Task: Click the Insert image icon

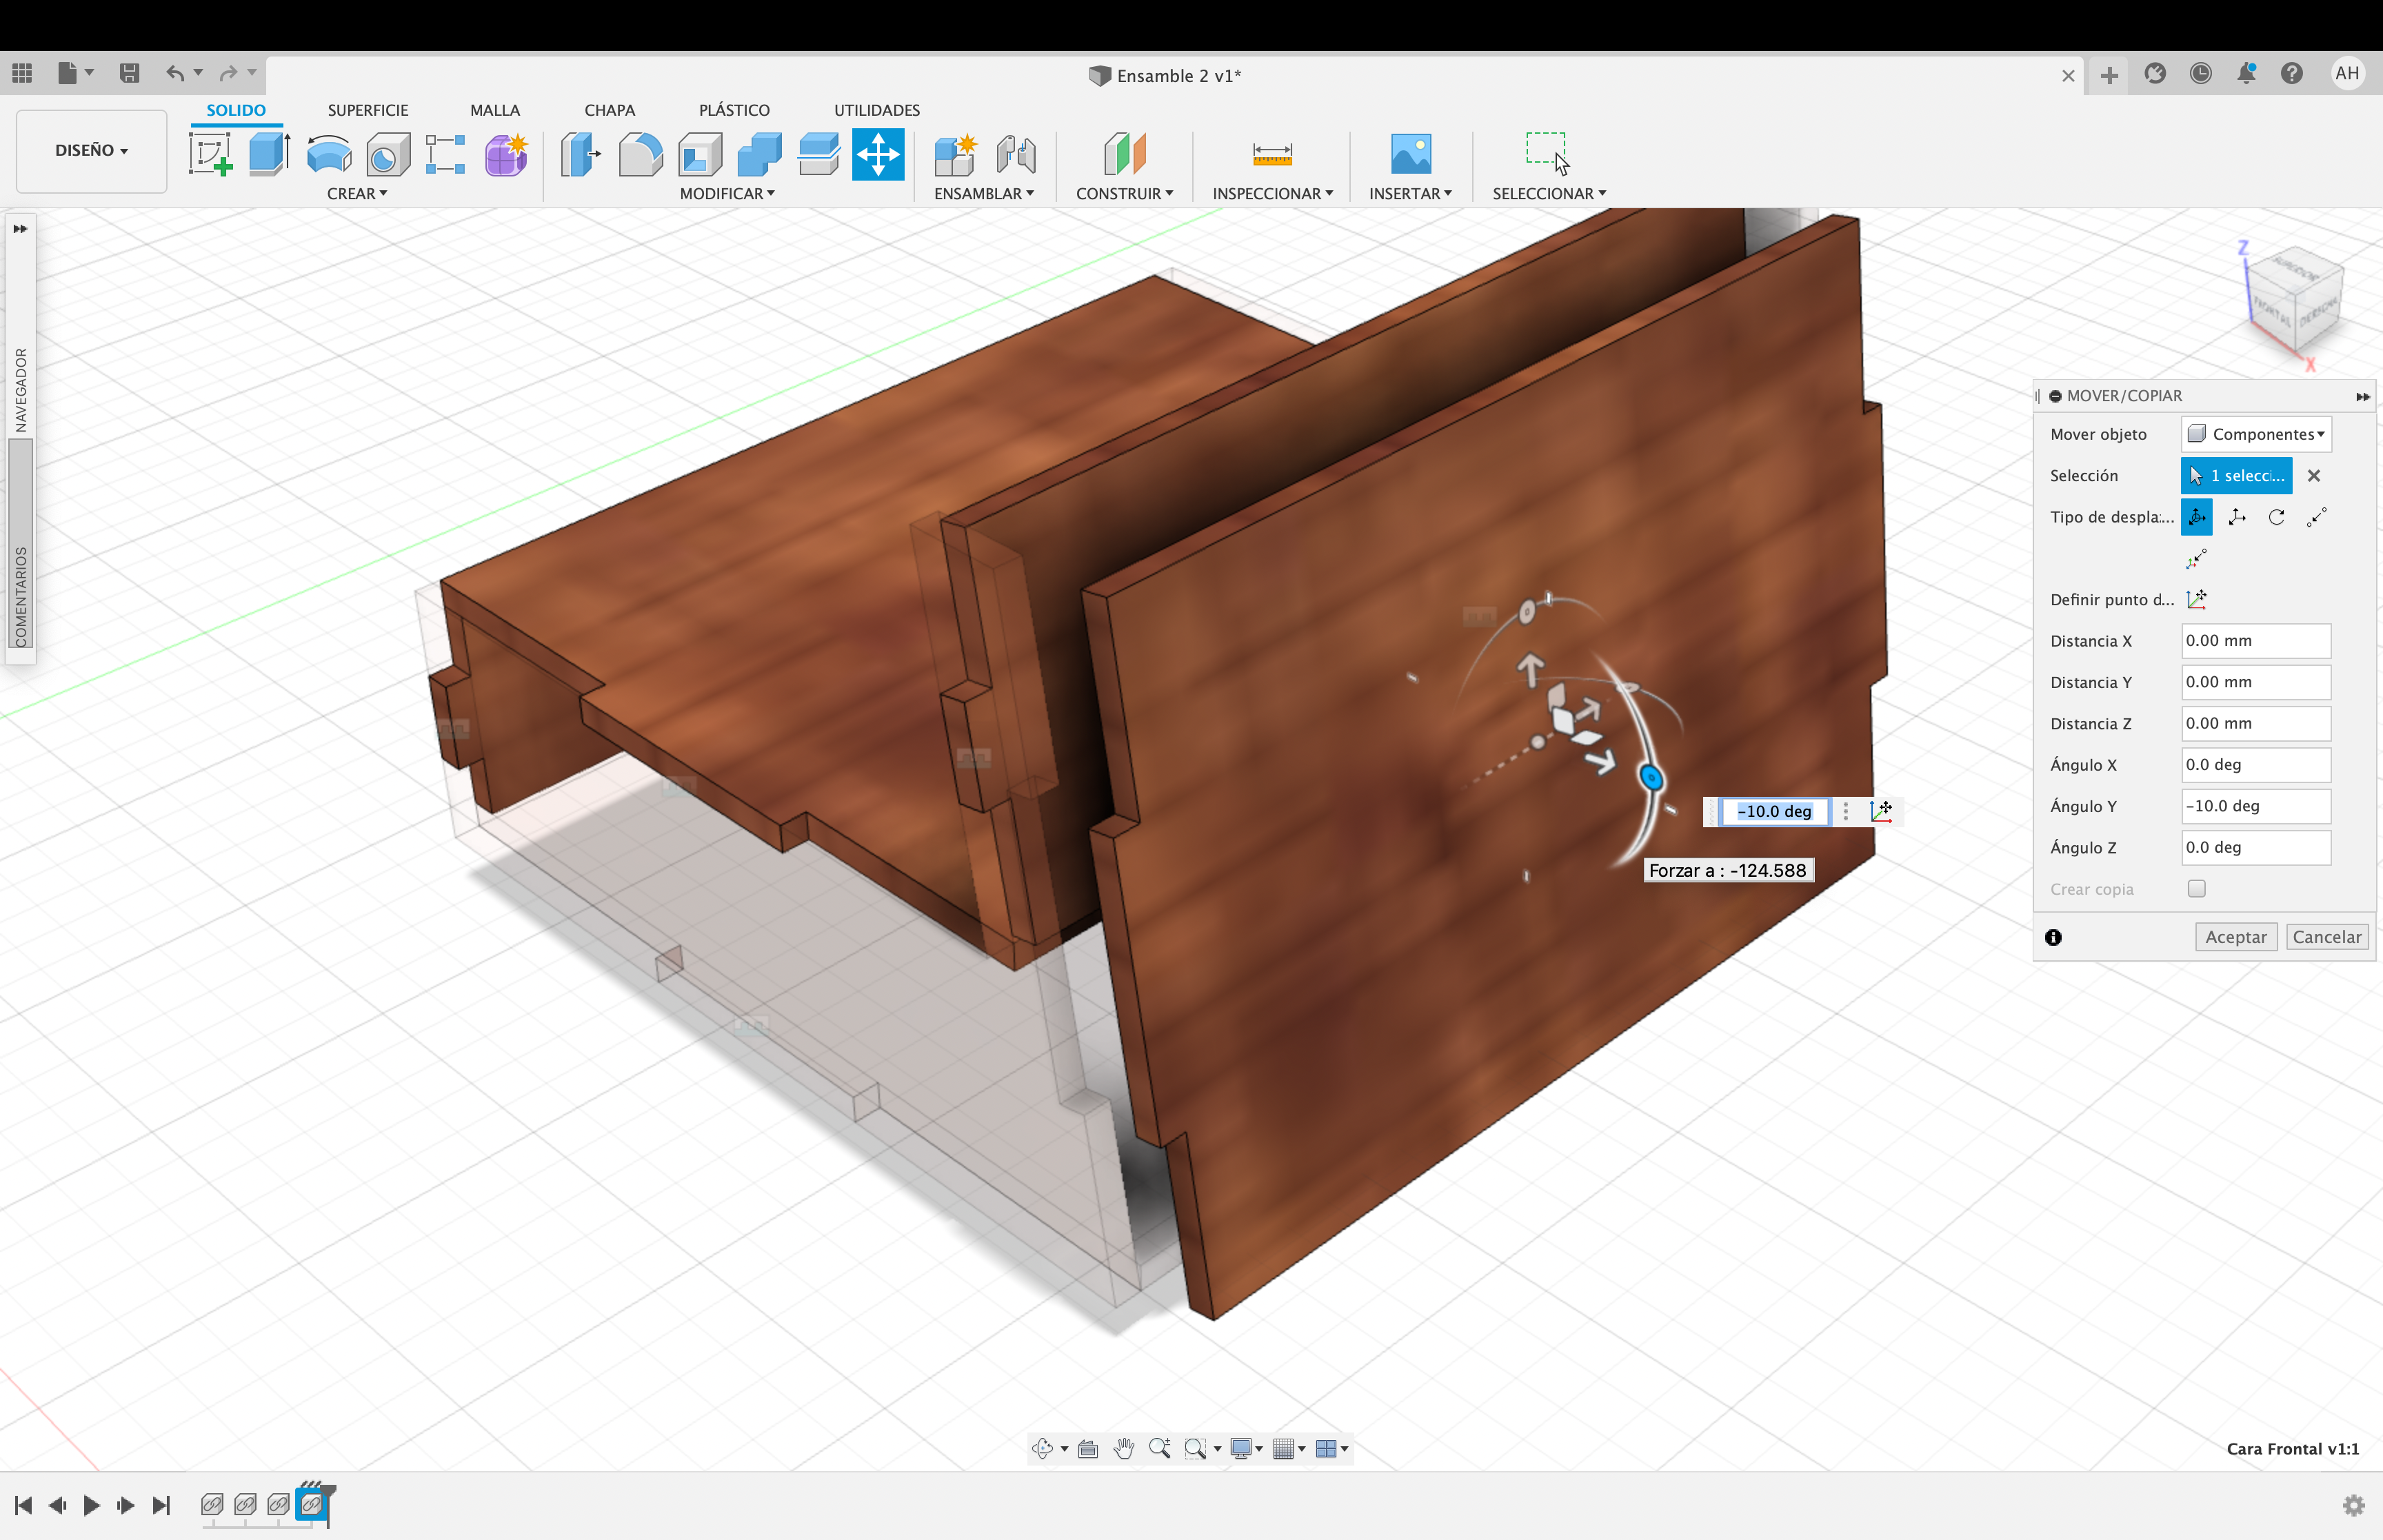Action: 1411,154
